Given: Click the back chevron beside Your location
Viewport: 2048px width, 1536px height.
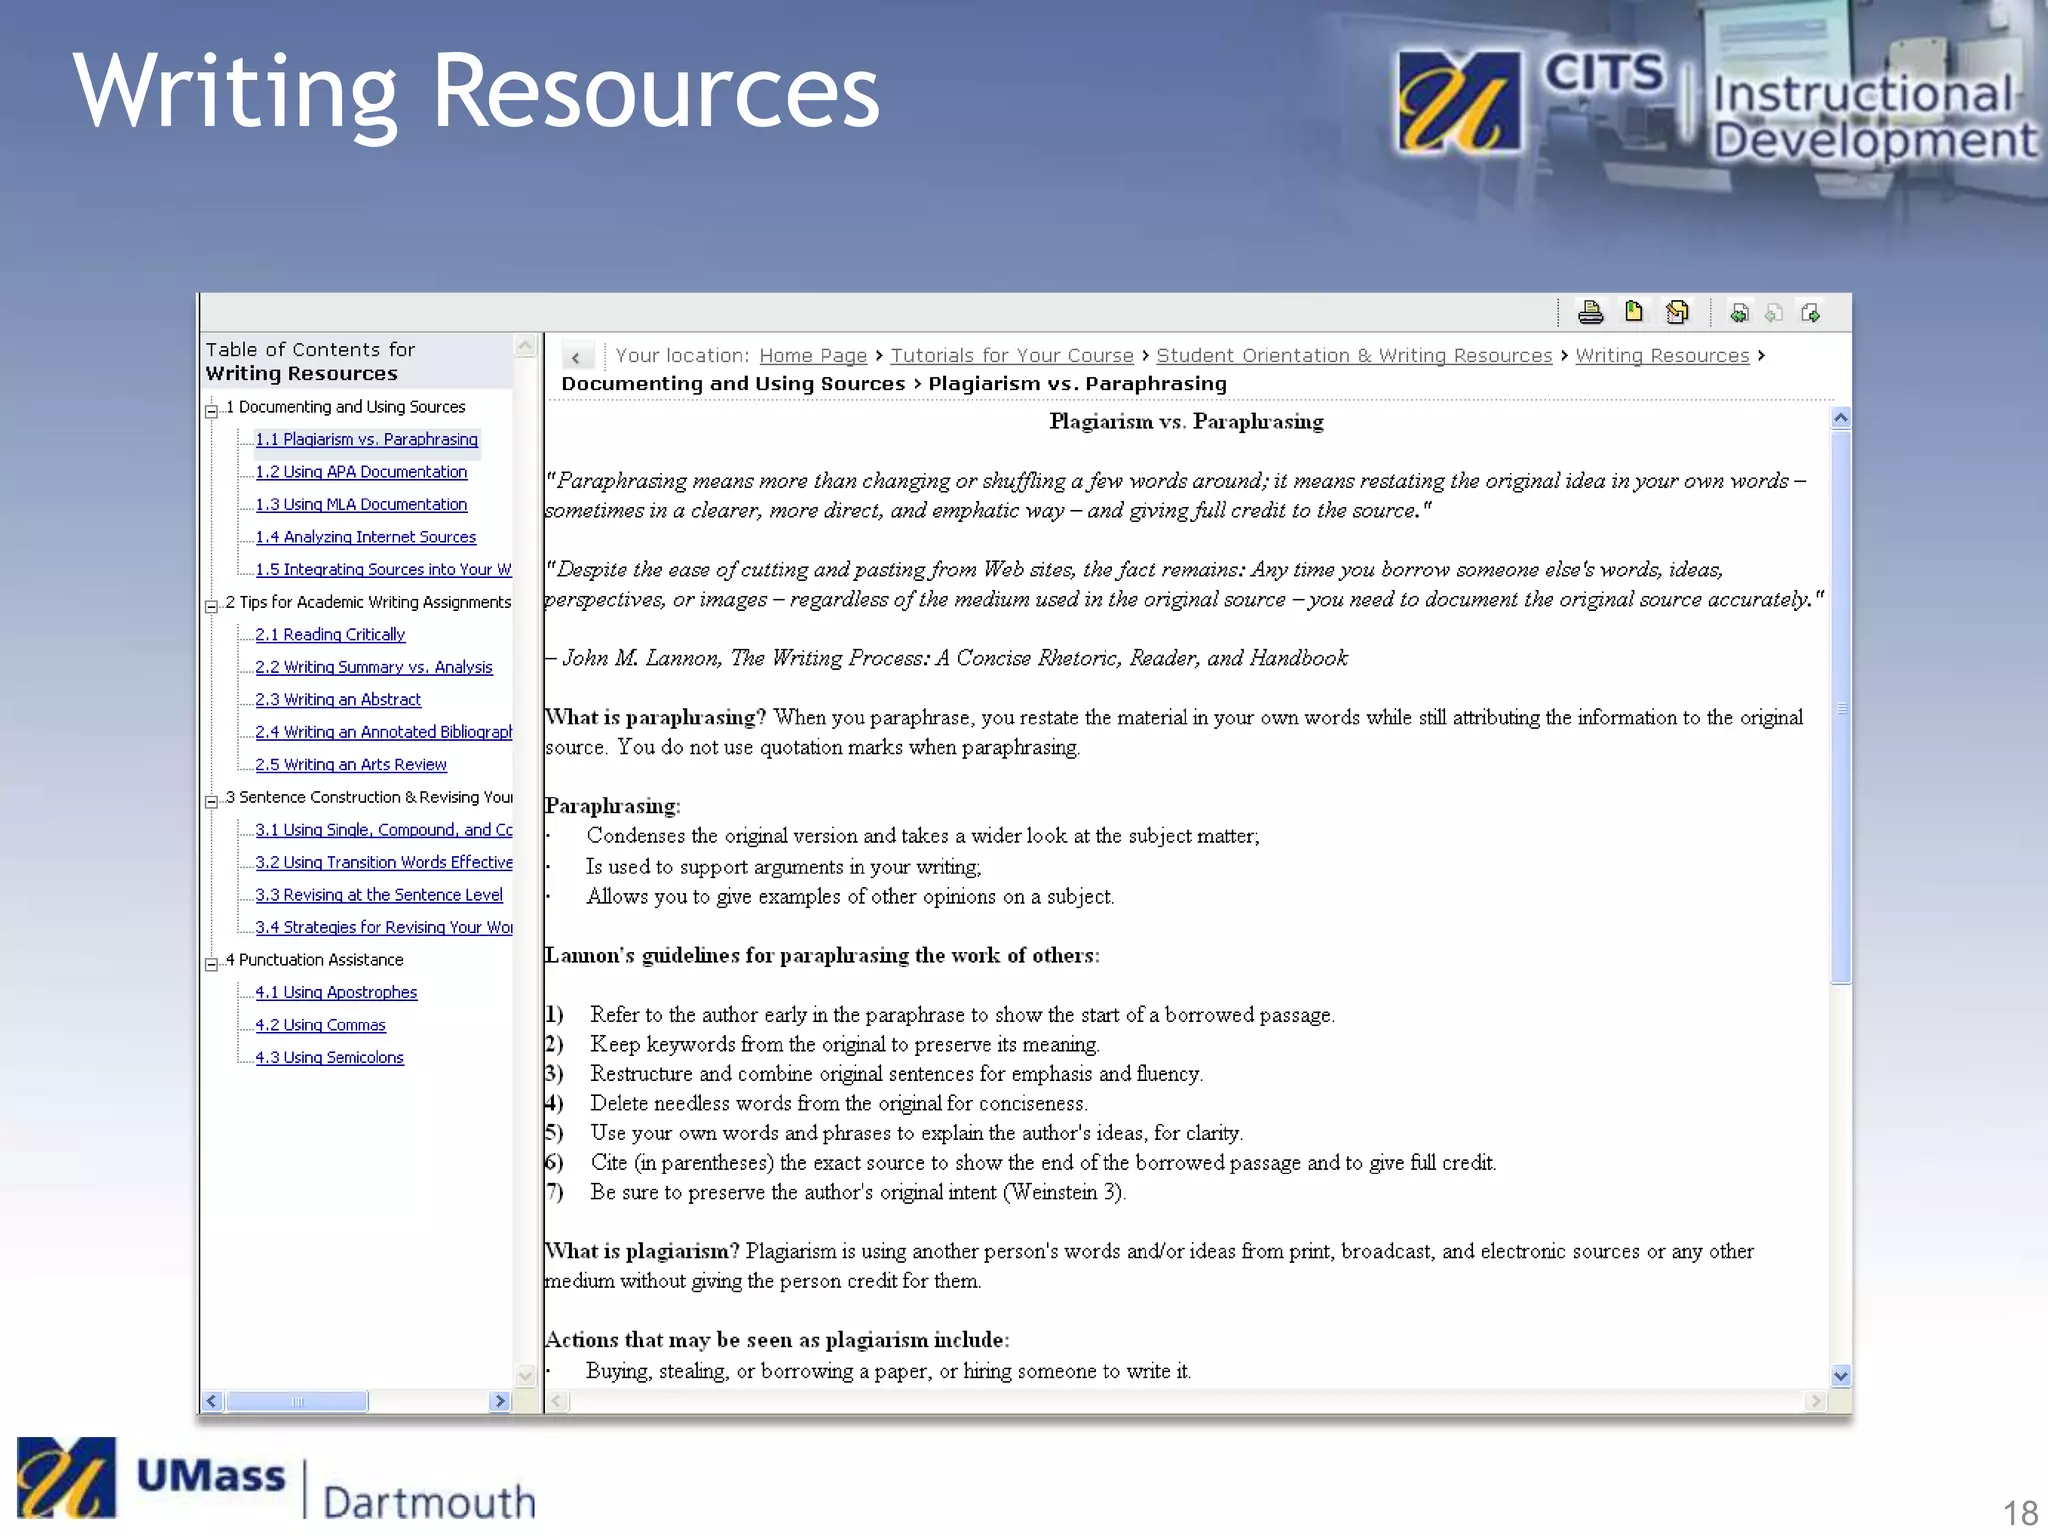Looking at the screenshot, I should coord(577,356).
